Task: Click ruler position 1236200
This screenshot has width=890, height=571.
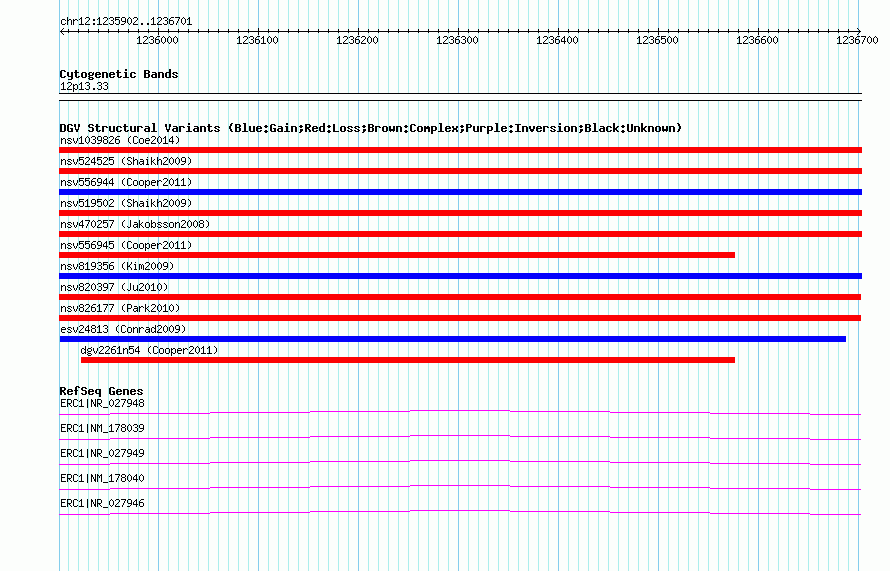Action: 357,40
